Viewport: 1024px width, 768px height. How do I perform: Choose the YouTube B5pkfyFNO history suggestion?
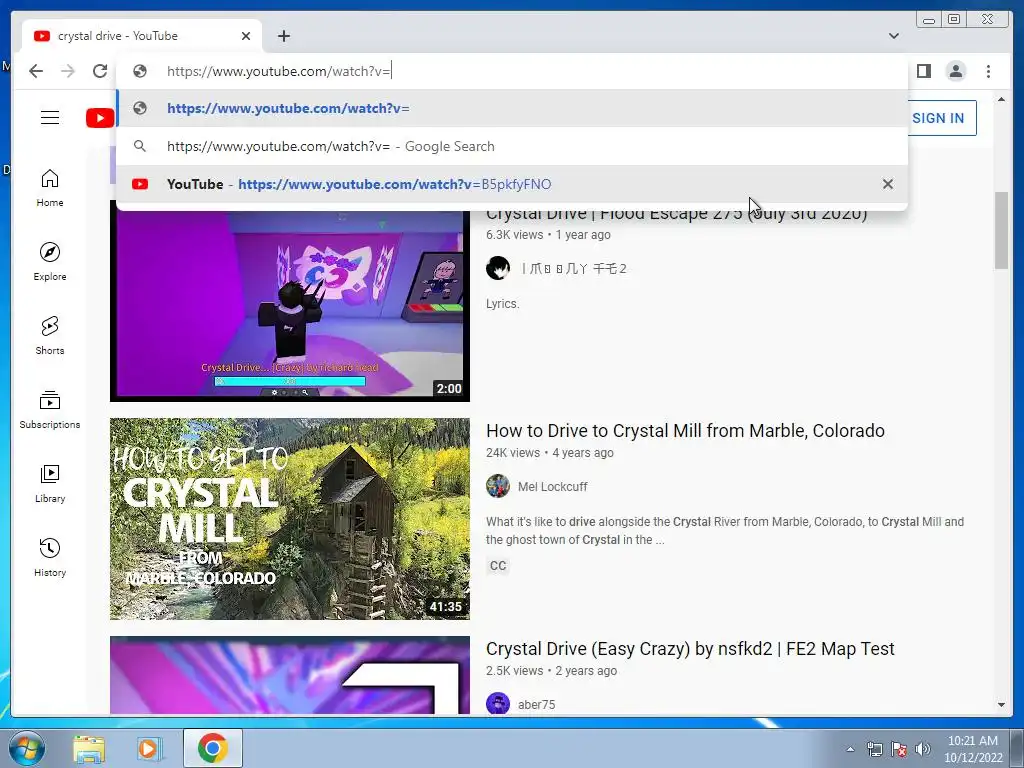click(512, 184)
